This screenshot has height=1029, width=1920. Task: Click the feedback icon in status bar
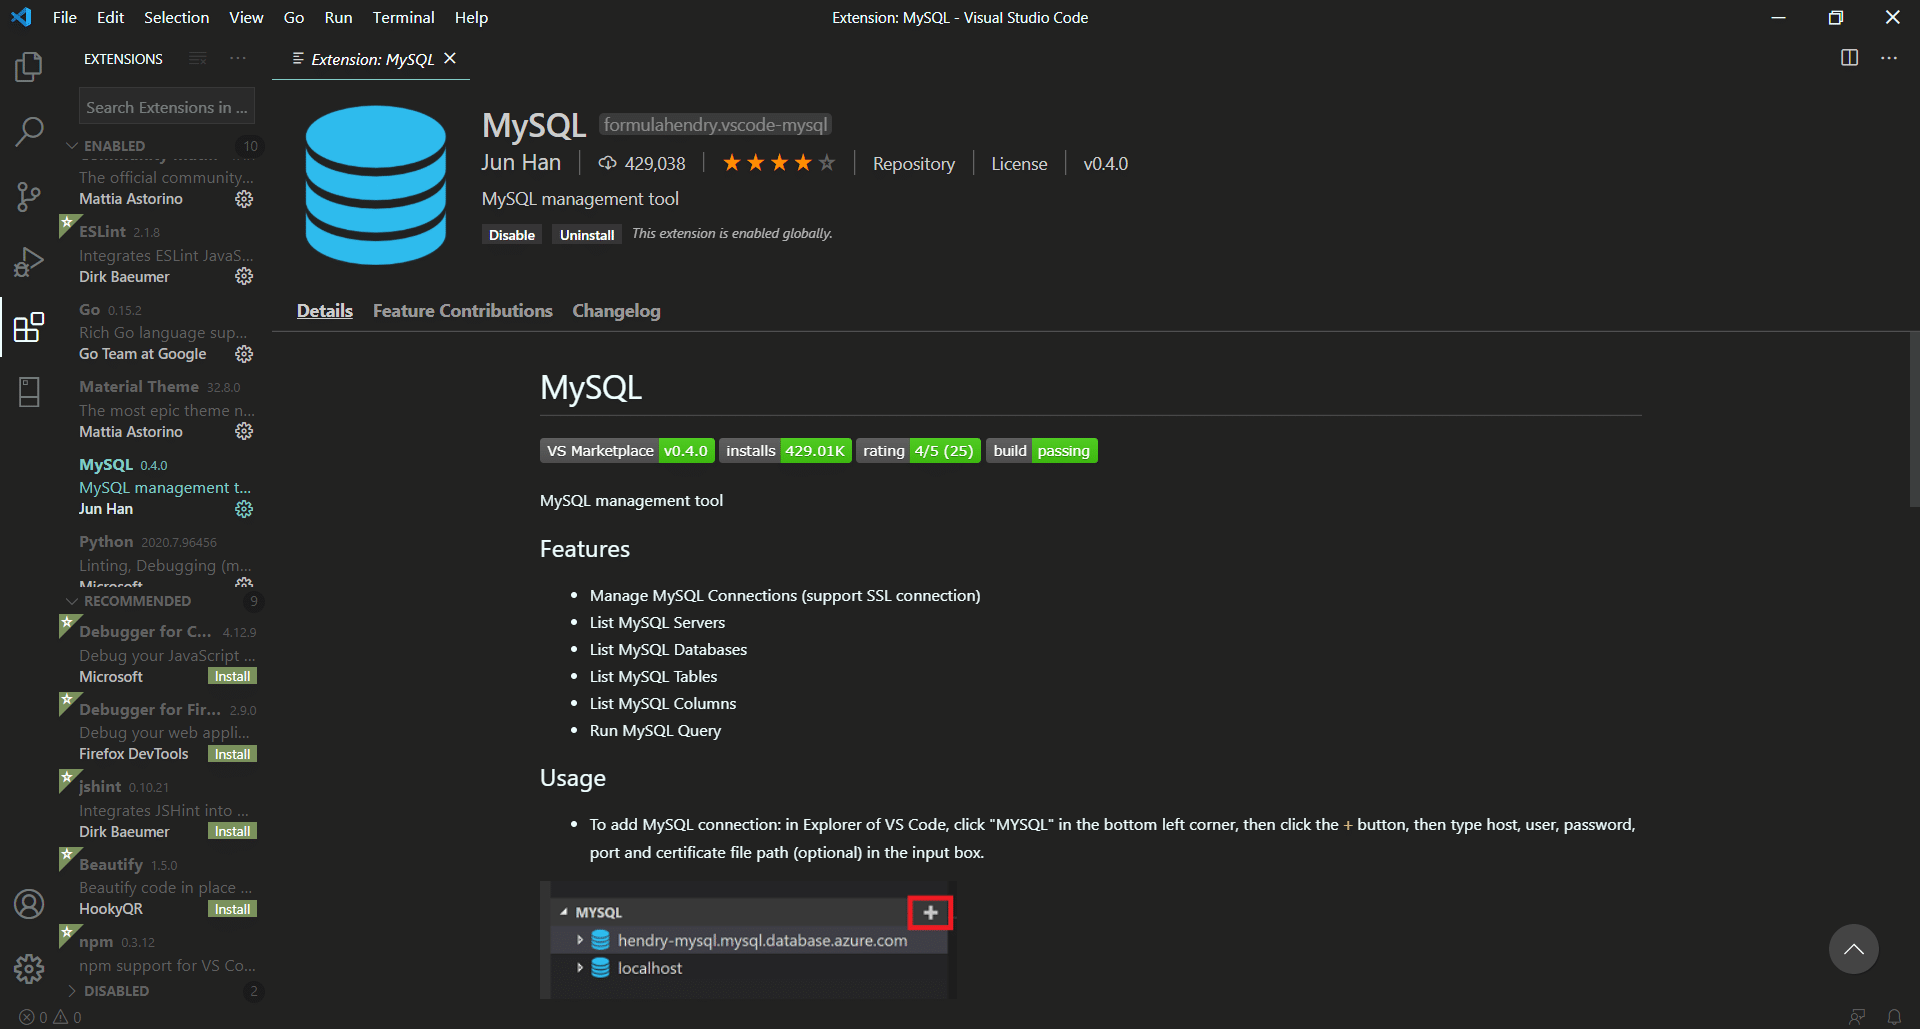coord(1857,1017)
